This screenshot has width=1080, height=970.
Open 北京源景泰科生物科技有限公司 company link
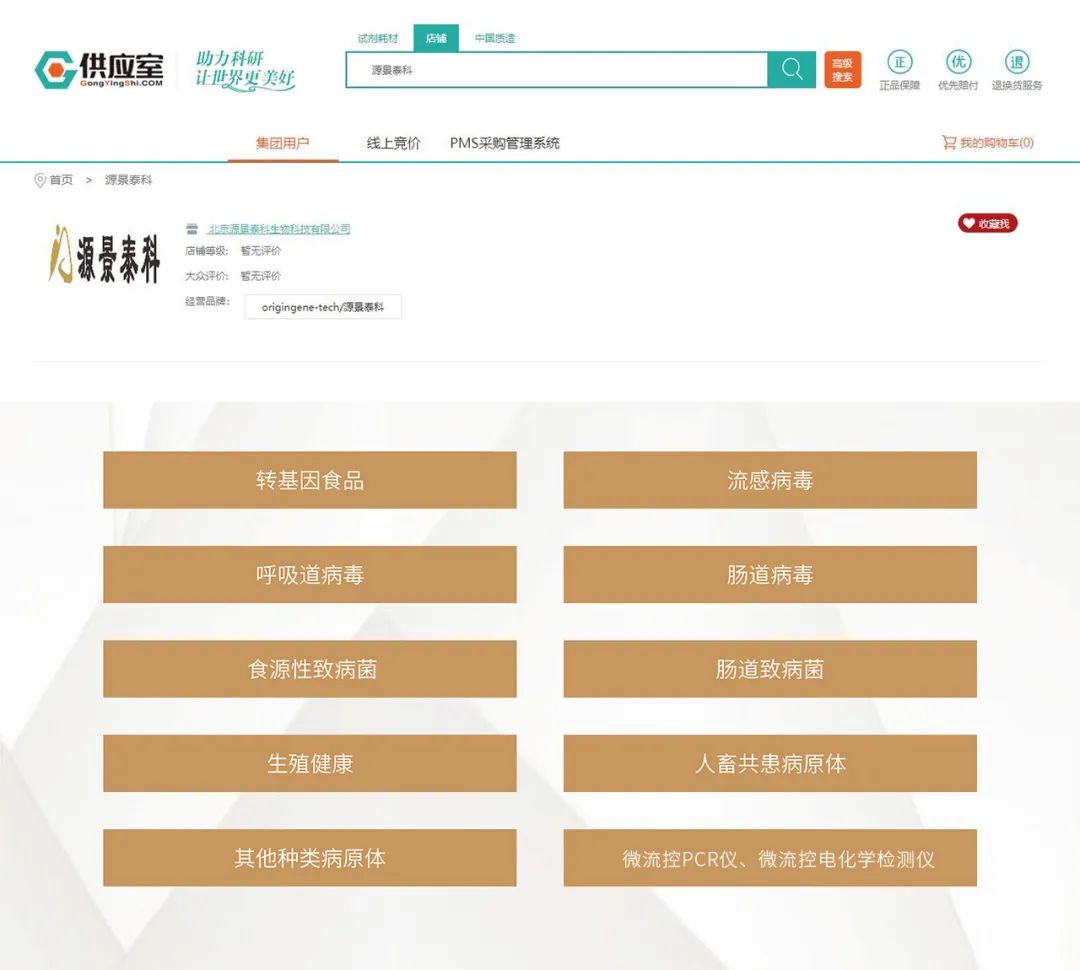point(279,229)
